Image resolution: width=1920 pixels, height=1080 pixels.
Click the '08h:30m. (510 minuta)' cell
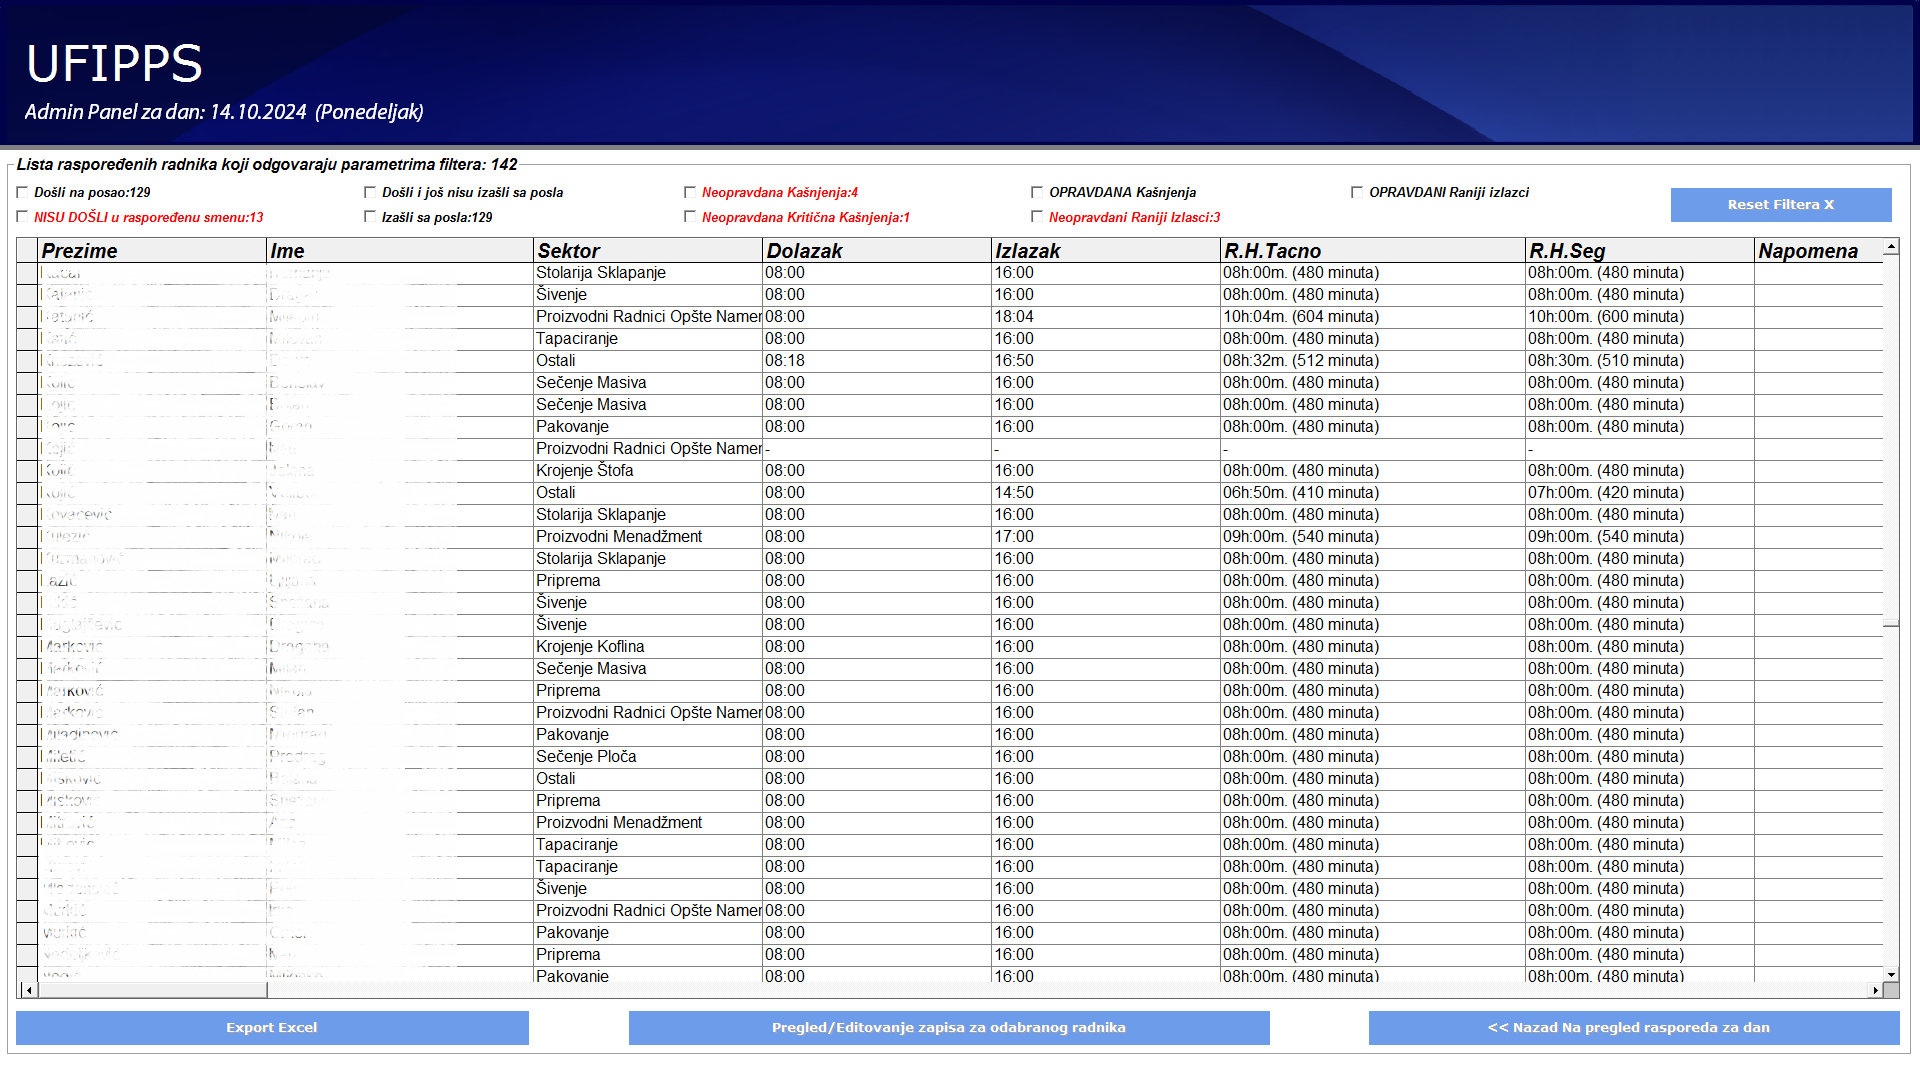coord(1640,361)
